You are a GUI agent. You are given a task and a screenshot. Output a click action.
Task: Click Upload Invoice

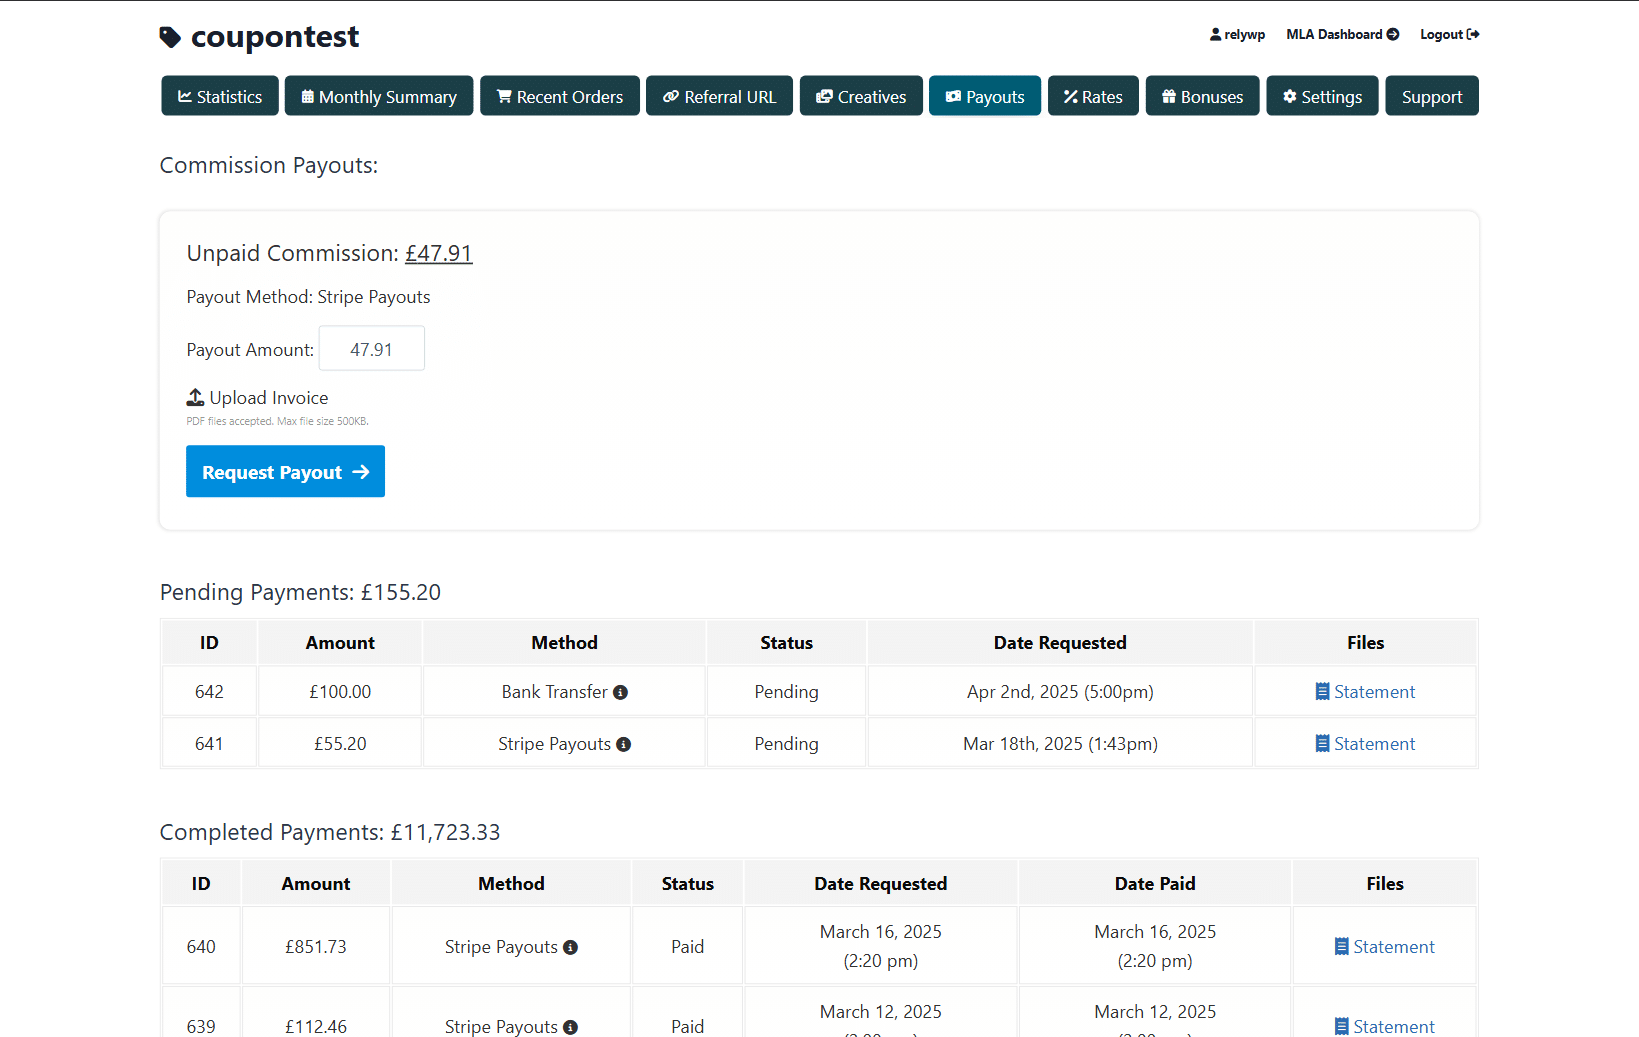click(x=257, y=397)
